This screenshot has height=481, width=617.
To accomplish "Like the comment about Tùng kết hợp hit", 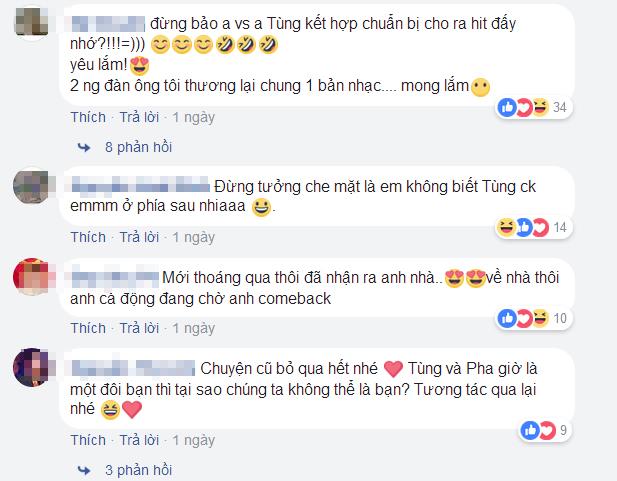I will [88, 117].
